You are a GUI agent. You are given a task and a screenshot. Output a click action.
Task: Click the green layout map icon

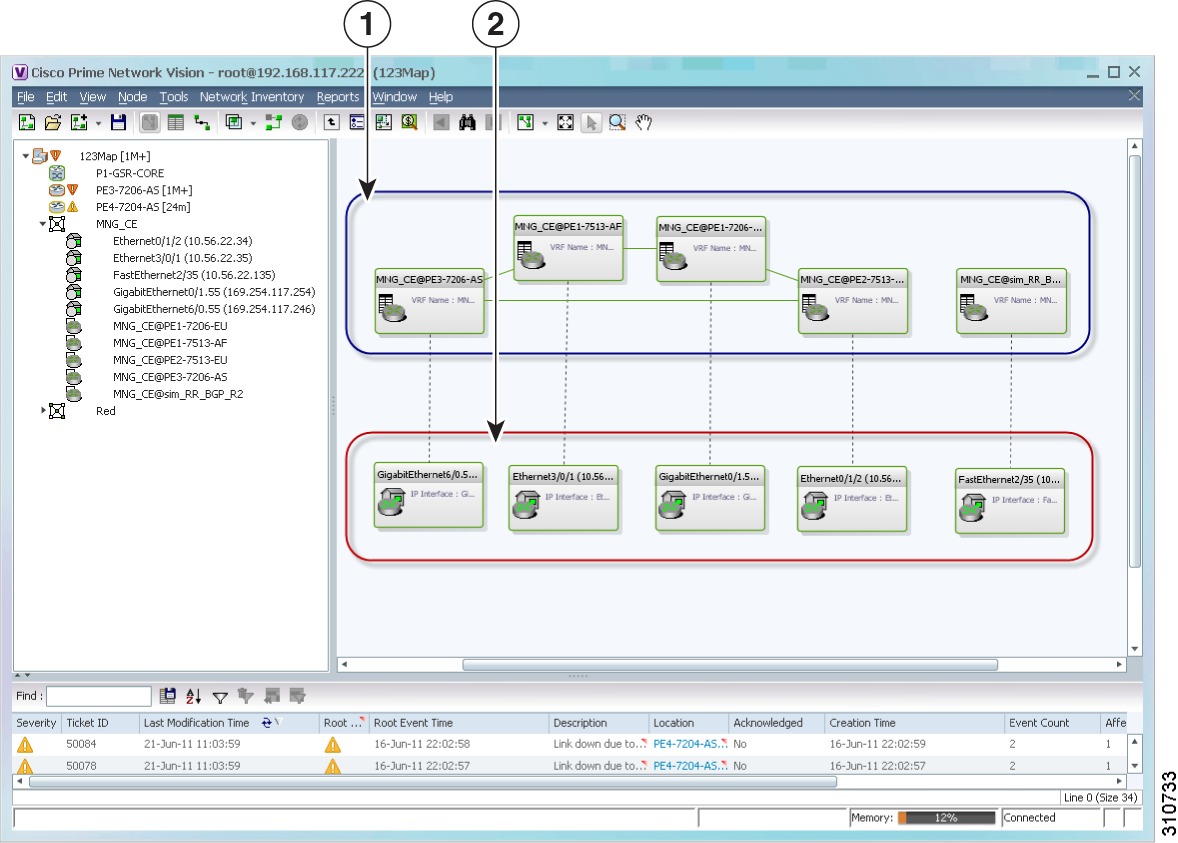click(525, 122)
